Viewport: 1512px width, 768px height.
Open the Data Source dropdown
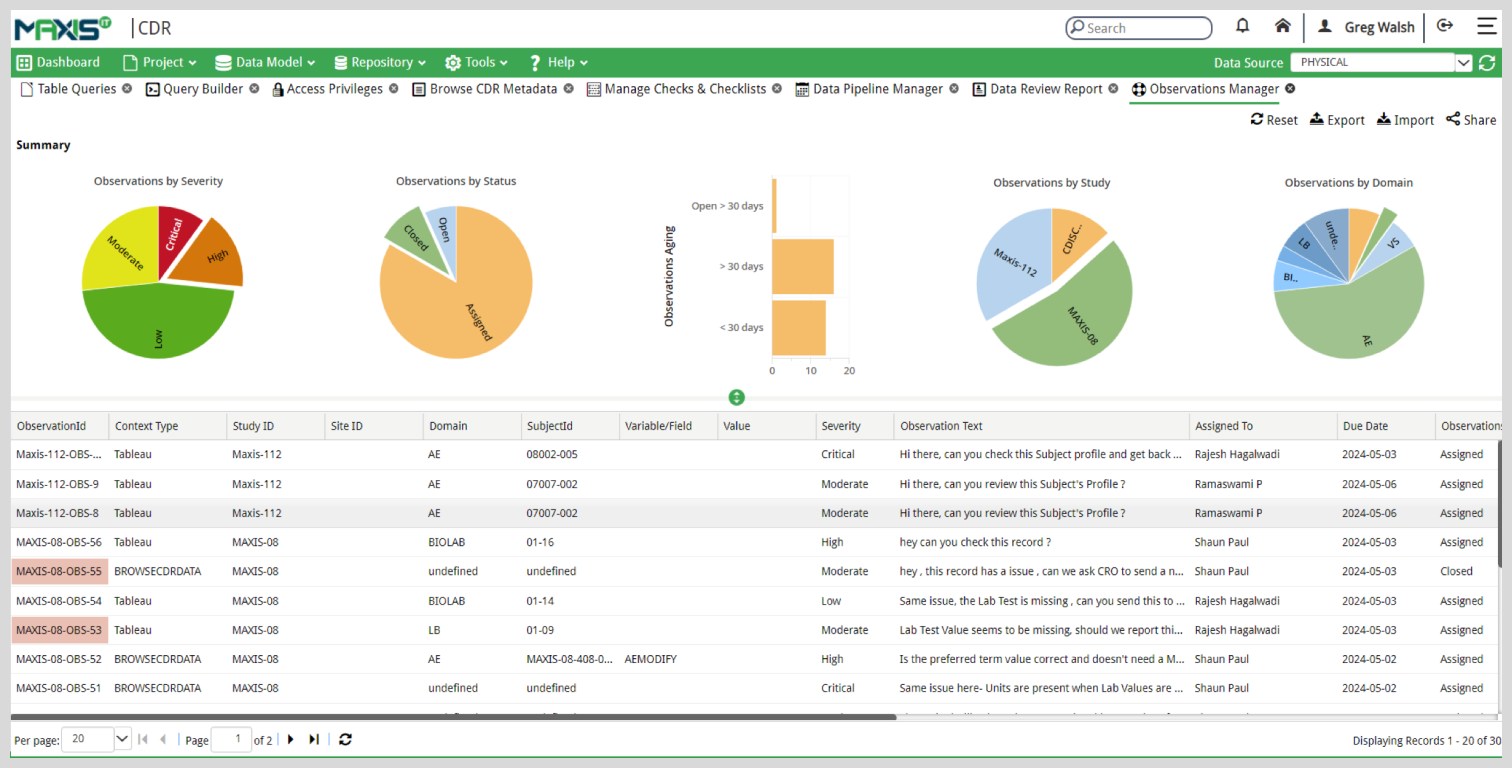(1464, 62)
